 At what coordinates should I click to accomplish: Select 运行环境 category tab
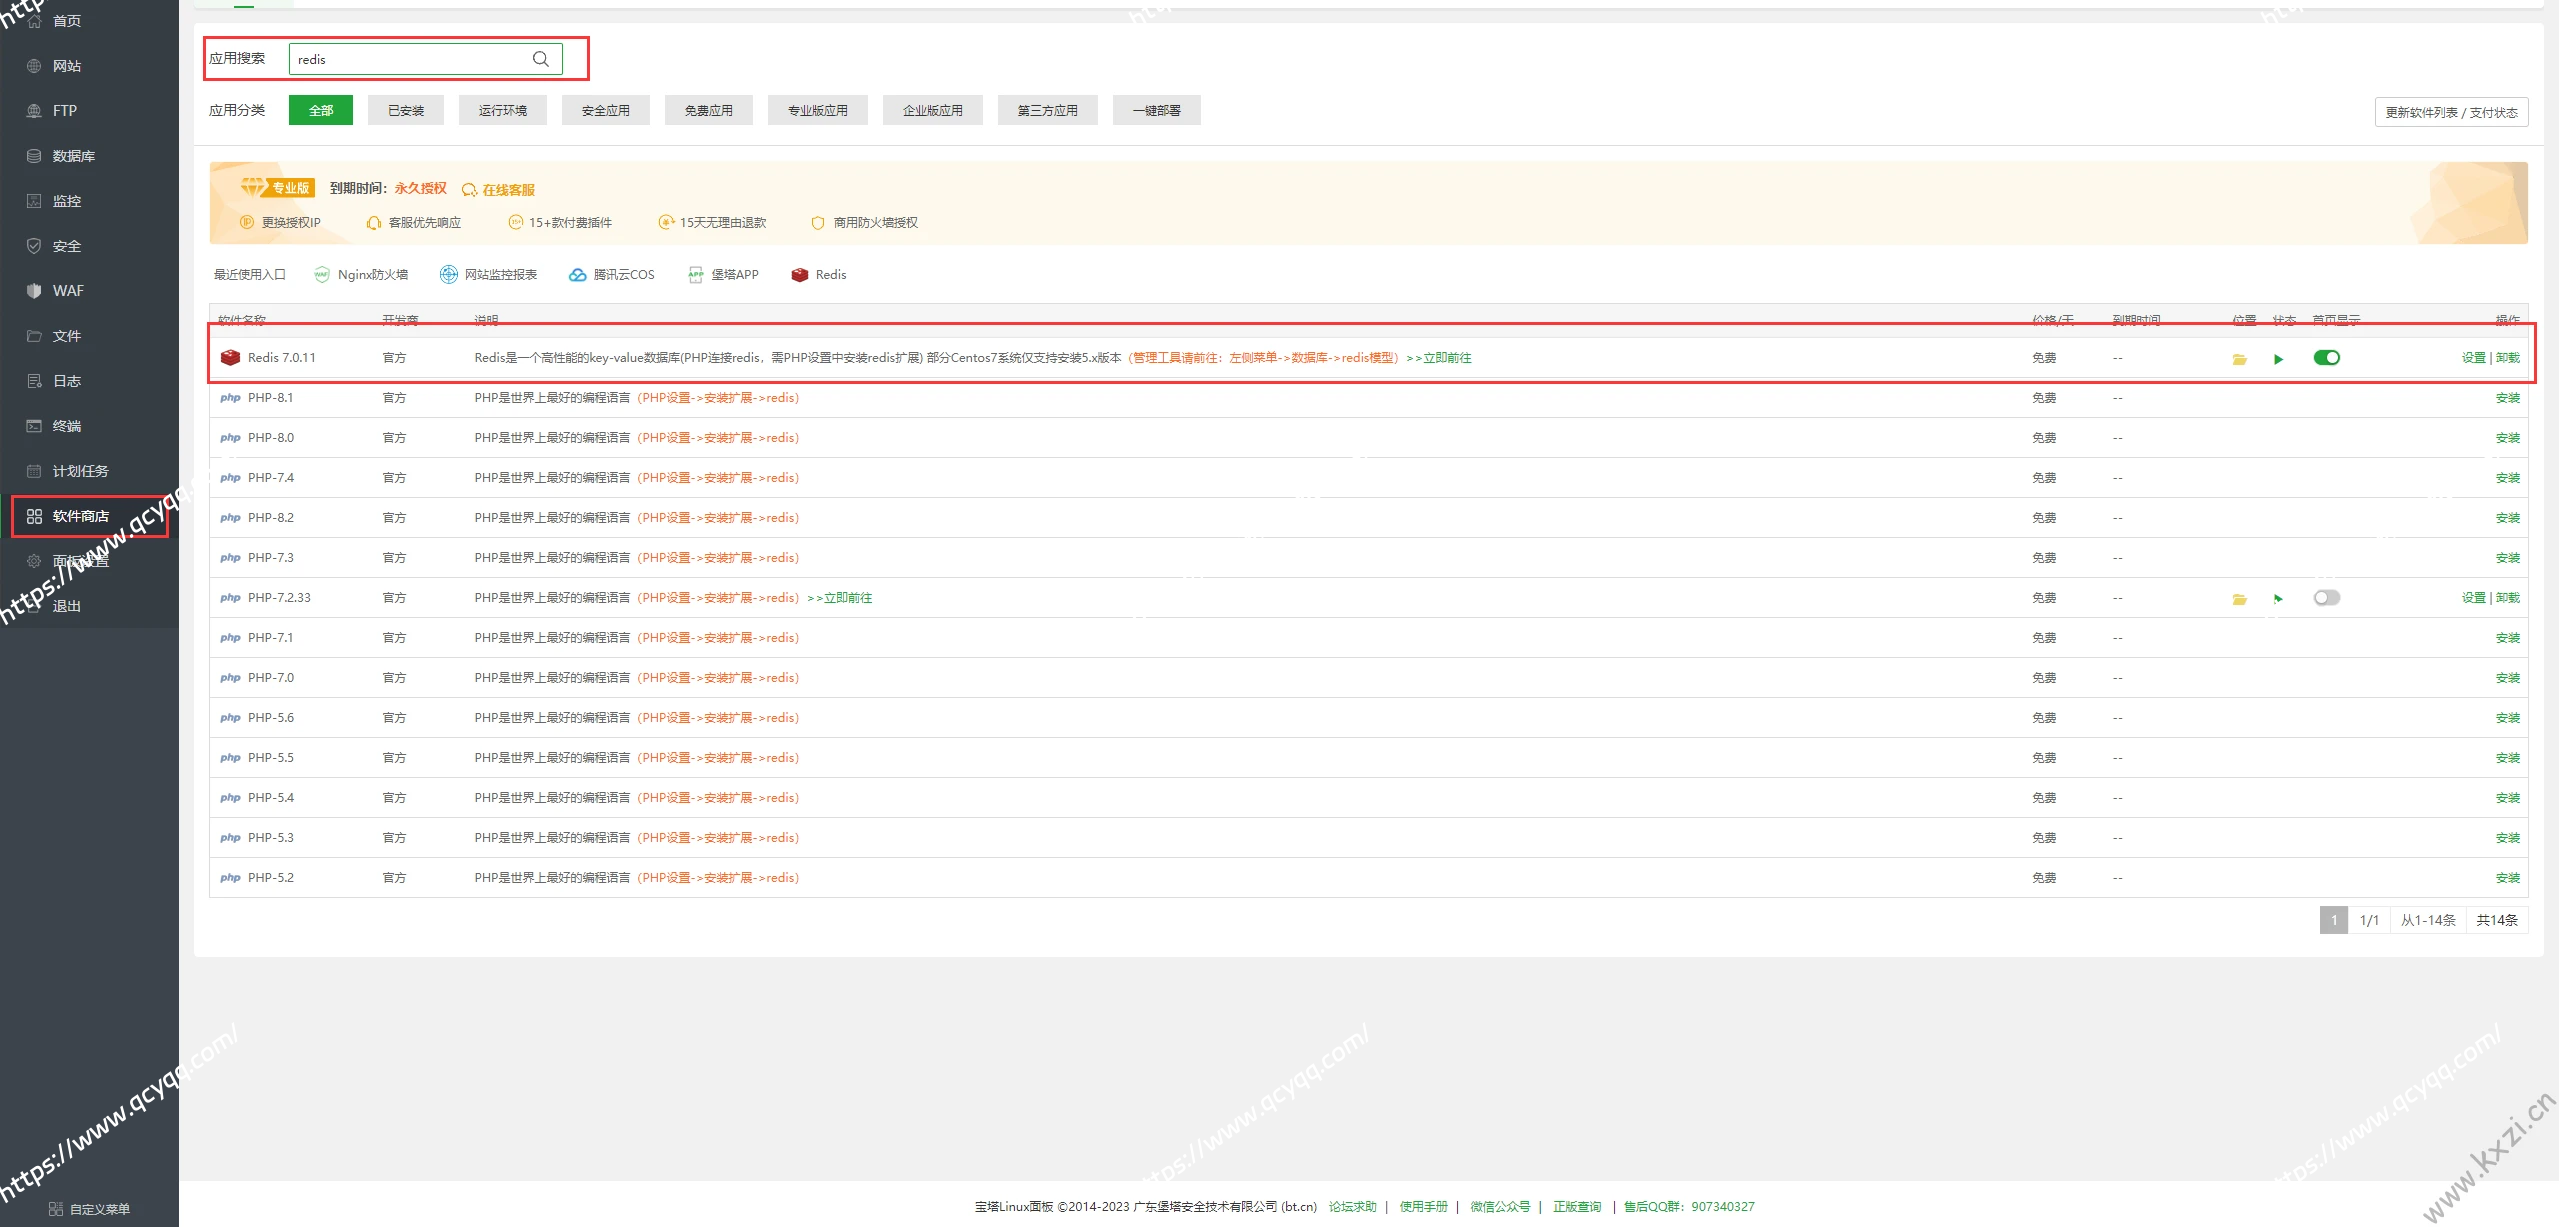coord(502,111)
